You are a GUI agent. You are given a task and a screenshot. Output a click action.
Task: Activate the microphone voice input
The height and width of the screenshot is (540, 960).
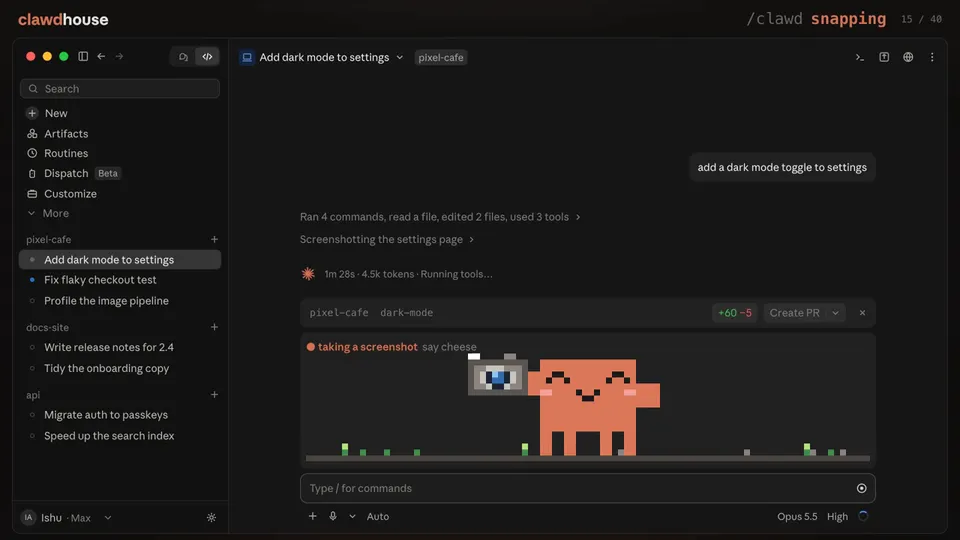tap(333, 516)
